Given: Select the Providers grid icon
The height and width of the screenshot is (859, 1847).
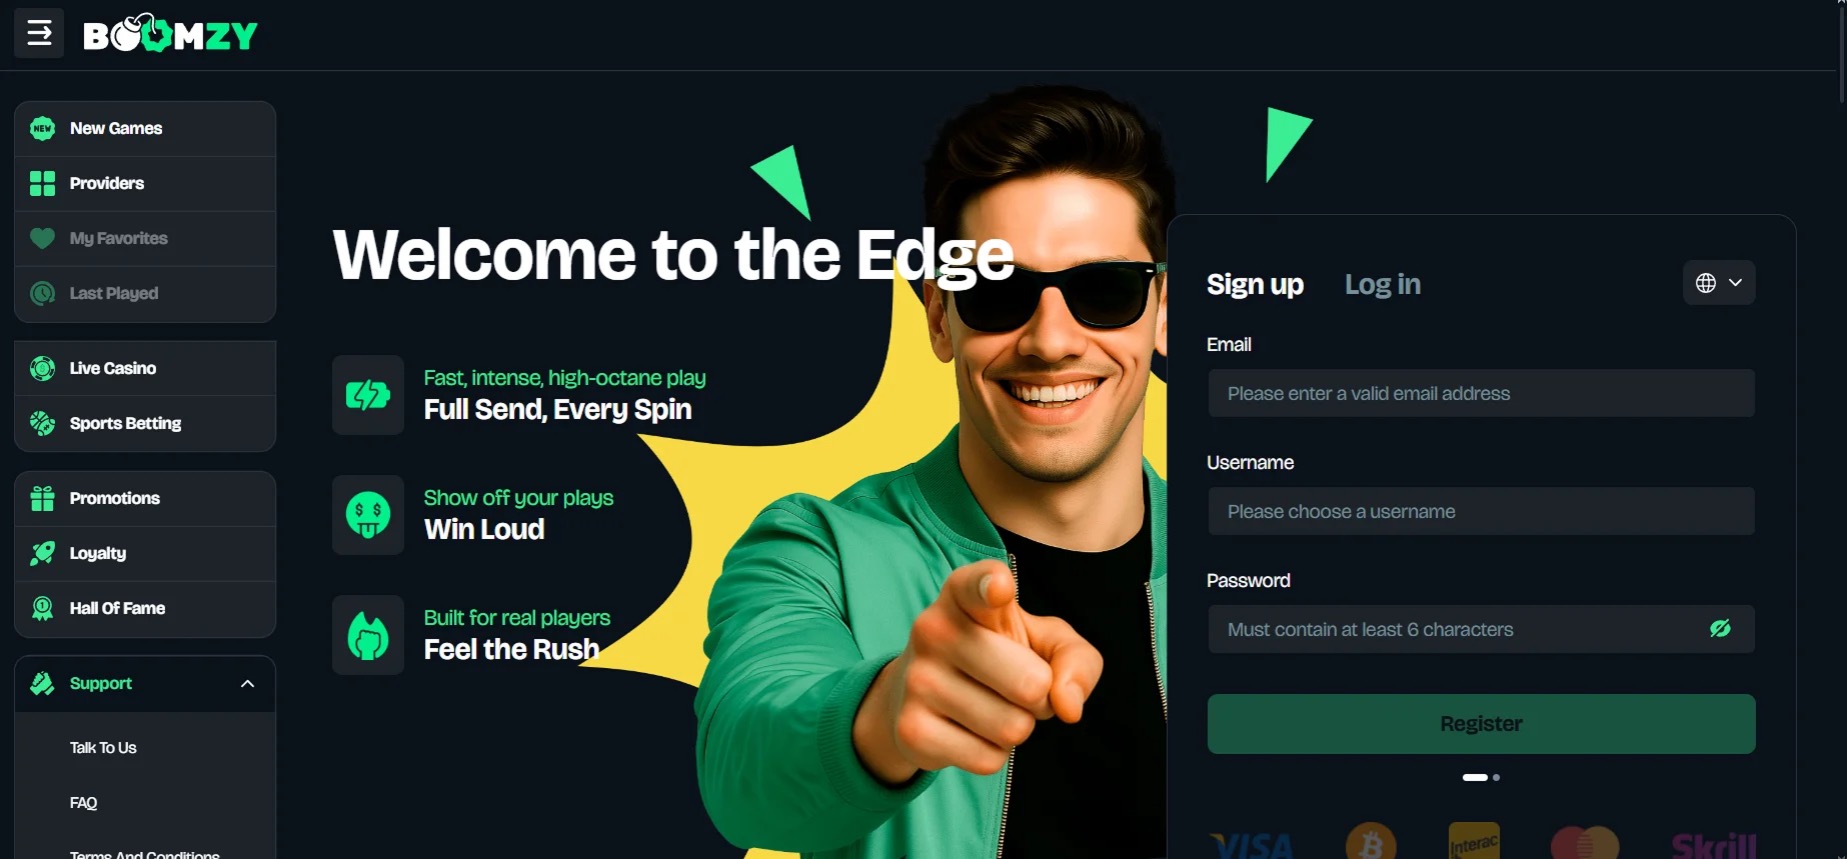Looking at the screenshot, I should (x=42, y=183).
